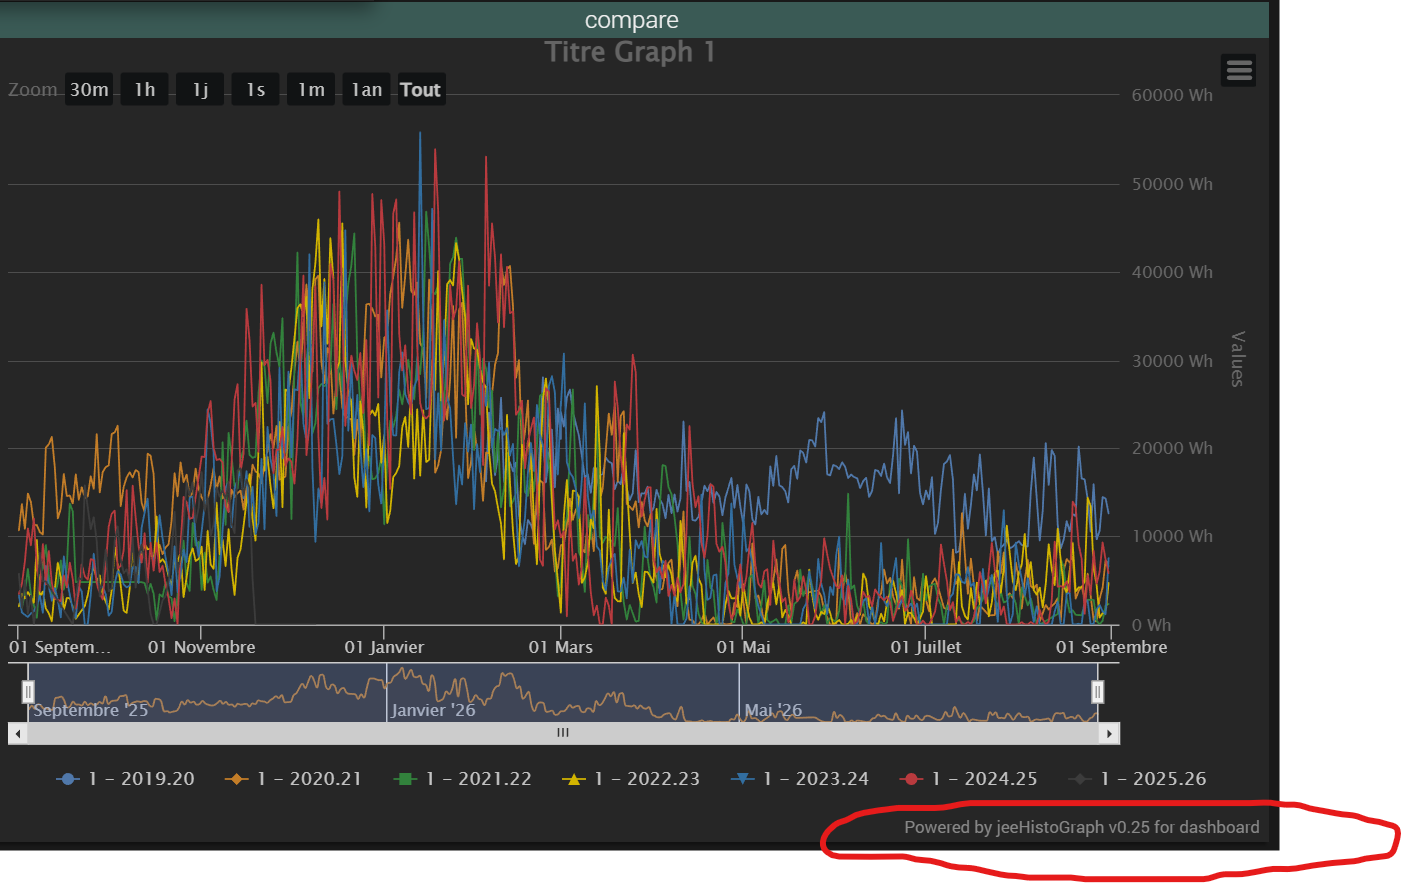Zoom to 1an range

(x=366, y=90)
